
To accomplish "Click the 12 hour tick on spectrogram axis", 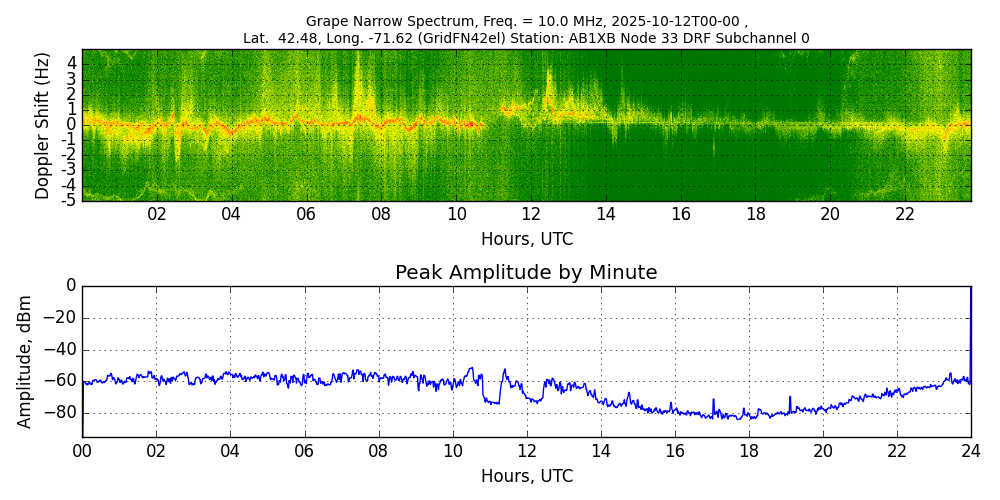I will coord(531,214).
